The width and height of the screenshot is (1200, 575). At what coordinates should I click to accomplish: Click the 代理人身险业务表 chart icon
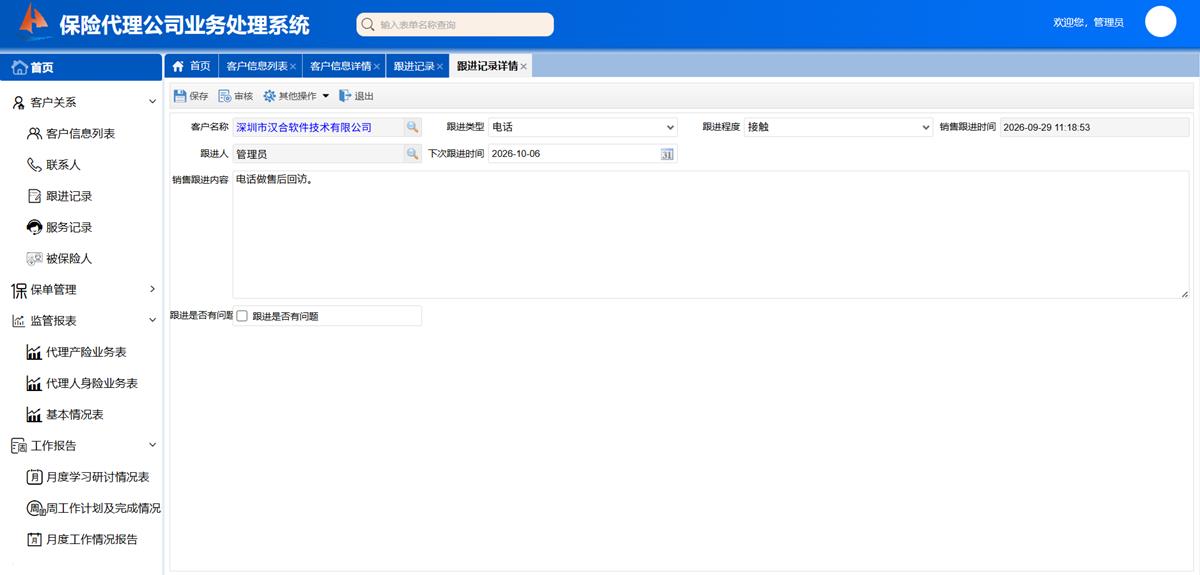pyautogui.click(x=35, y=383)
